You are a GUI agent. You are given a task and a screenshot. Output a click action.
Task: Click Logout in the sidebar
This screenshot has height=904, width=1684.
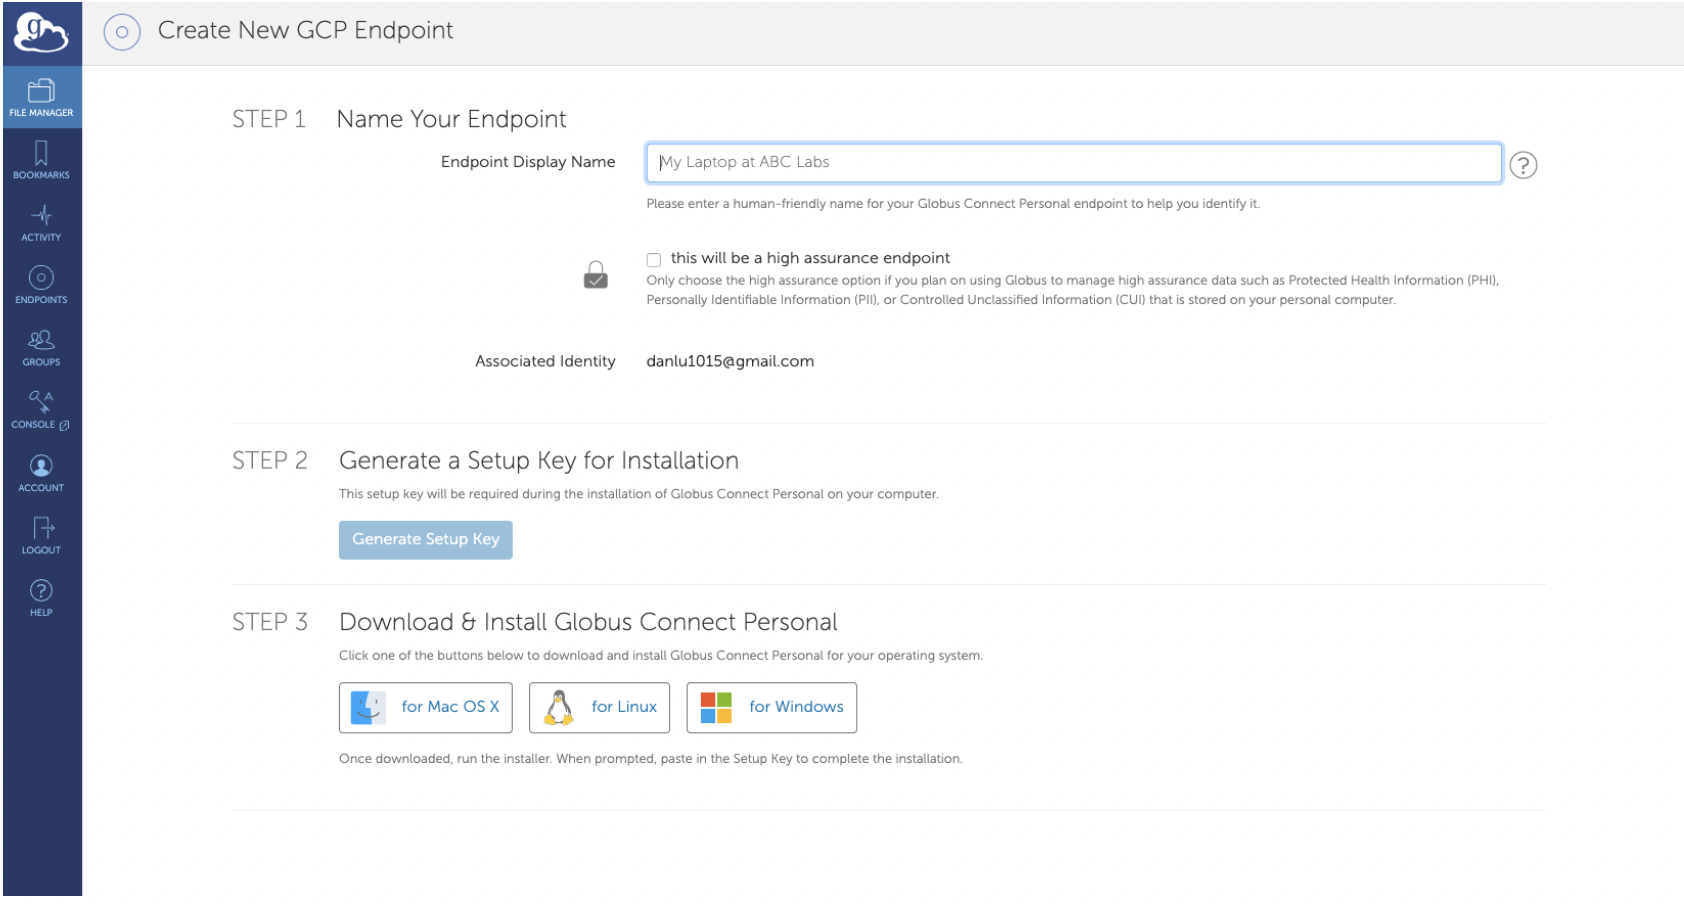(41, 535)
